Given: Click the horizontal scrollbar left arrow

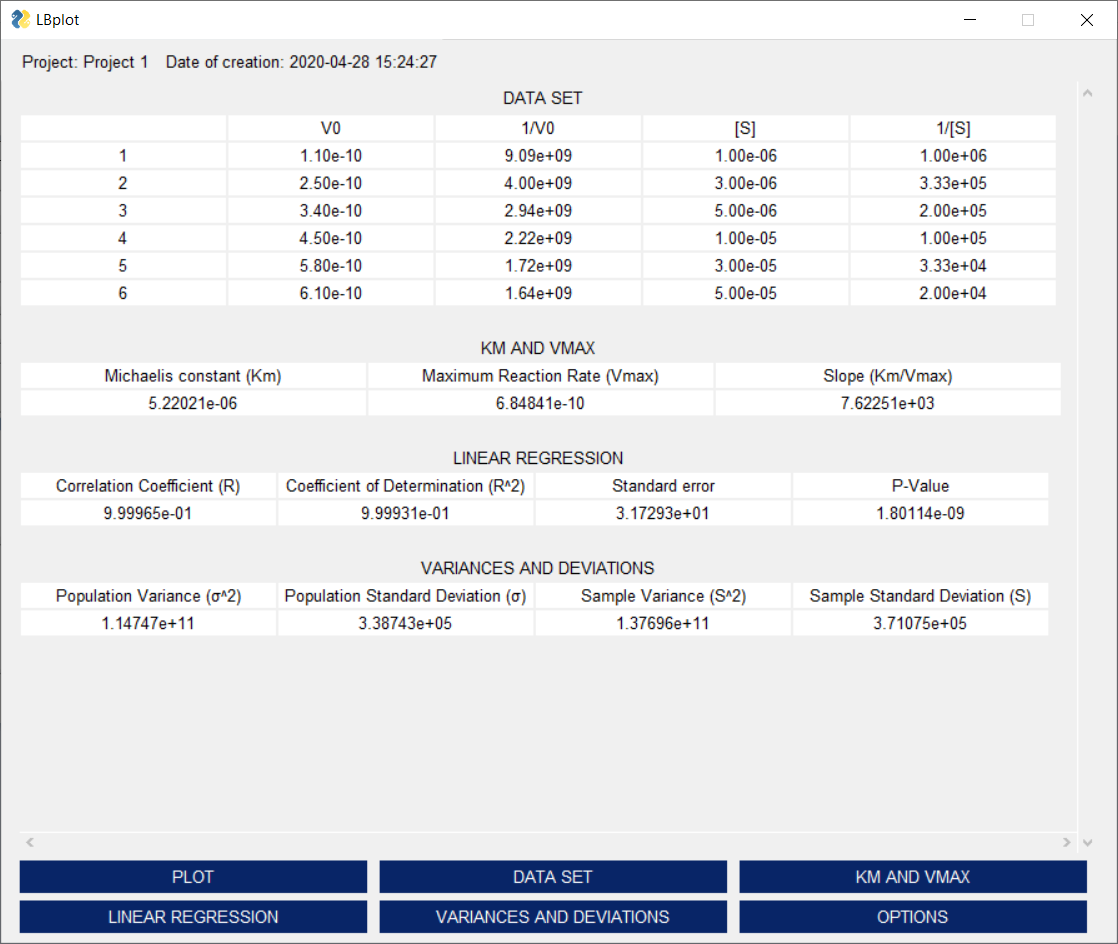Looking at the screenshot, I should pyautogui.click(x=30, y=842).
